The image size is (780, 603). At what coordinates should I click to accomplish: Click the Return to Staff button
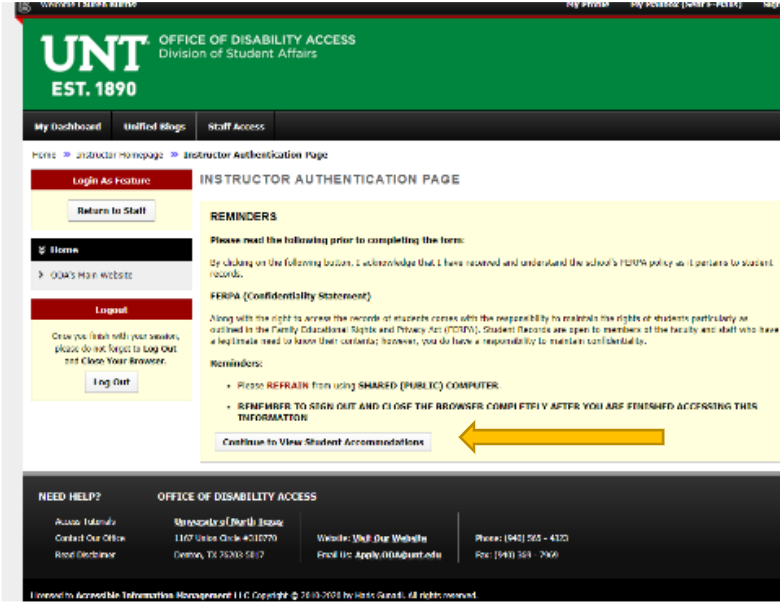[x=111, y=210]
